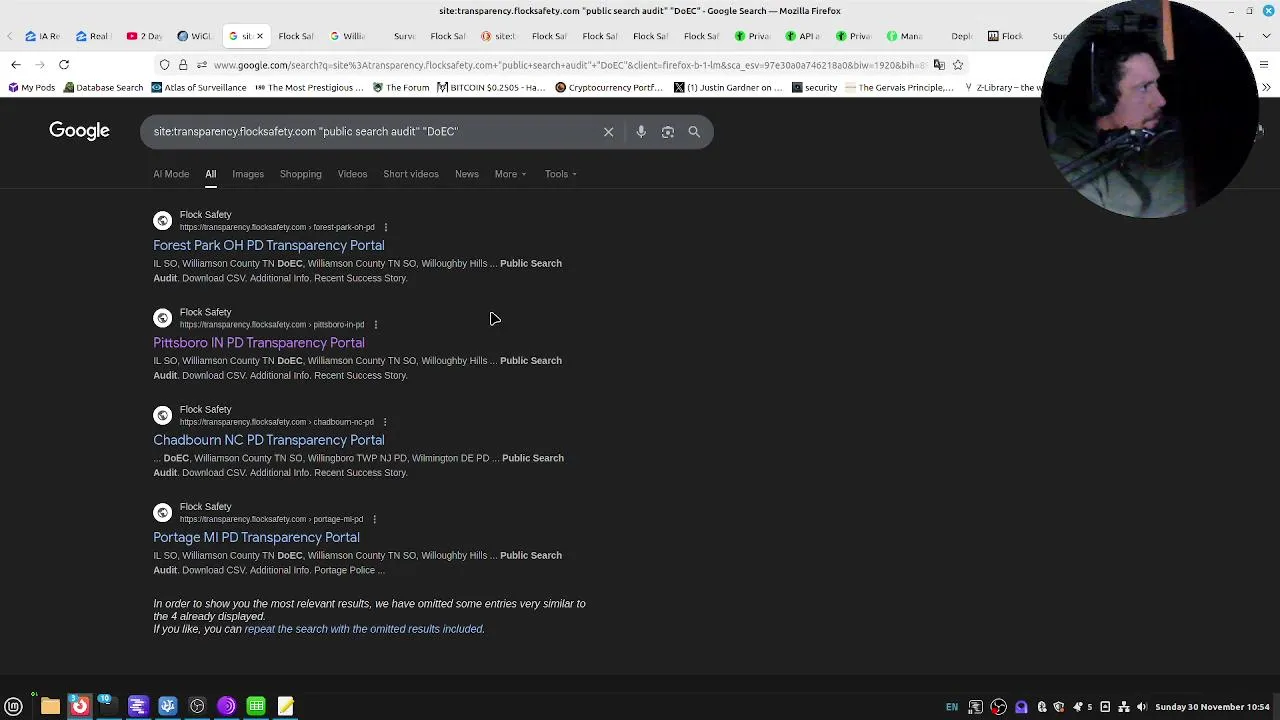Open tracking protection shield icon
Viewport: 1280px width, 720px height.
(x=164, y=65)
